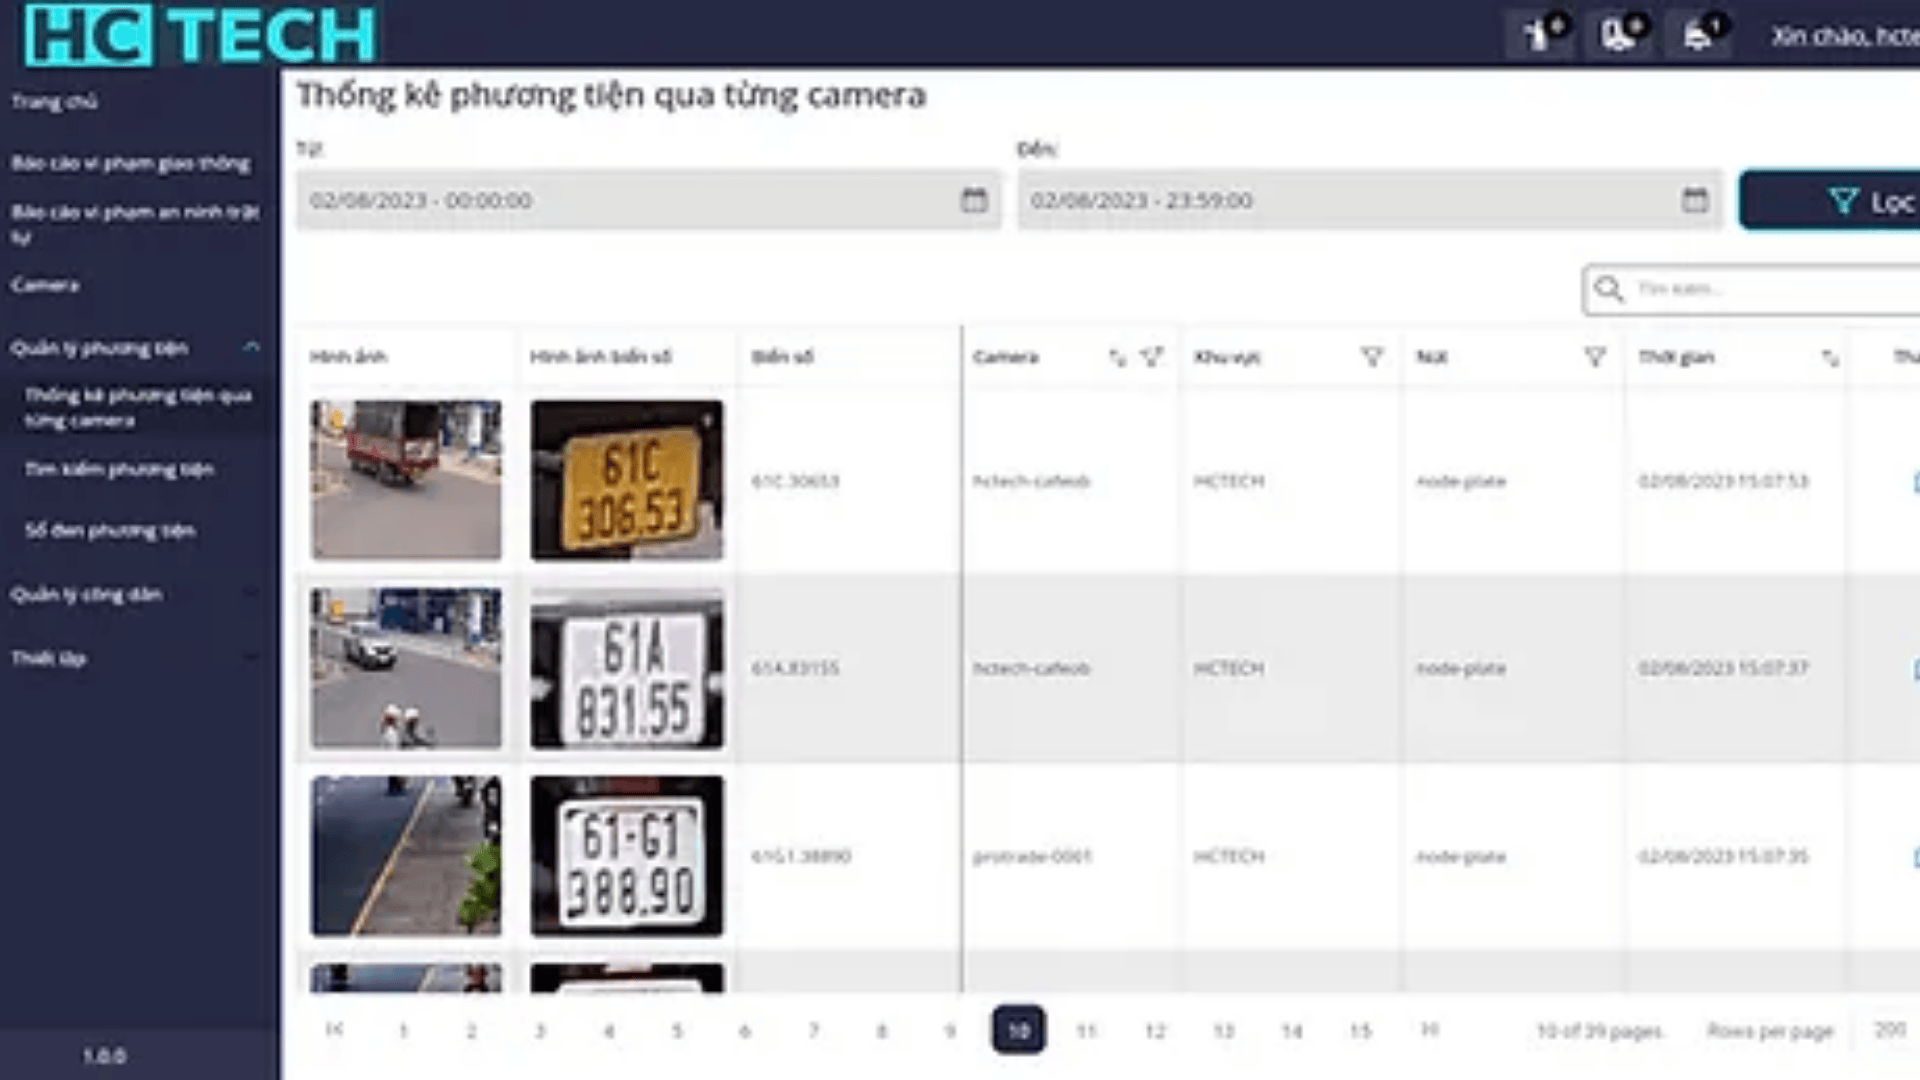Click the Biển số column header
The image size is (1920, 1080).
(783, 357)
